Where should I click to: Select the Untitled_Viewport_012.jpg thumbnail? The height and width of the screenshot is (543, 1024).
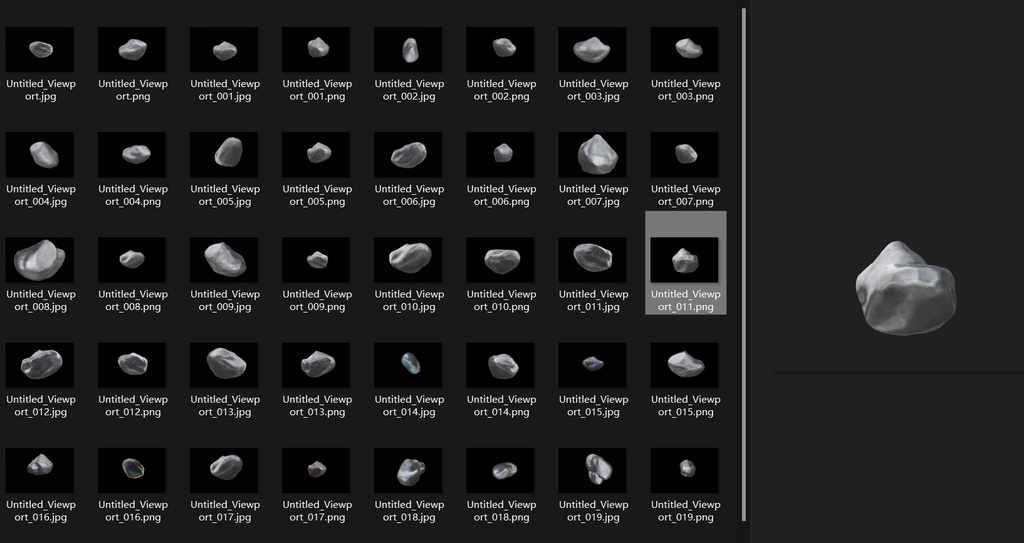[40, 365]
